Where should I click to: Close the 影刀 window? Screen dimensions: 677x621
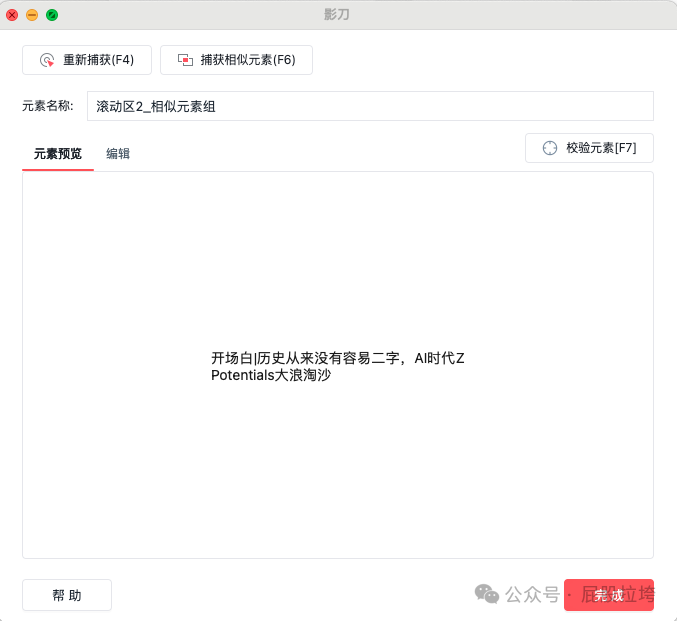12,15
